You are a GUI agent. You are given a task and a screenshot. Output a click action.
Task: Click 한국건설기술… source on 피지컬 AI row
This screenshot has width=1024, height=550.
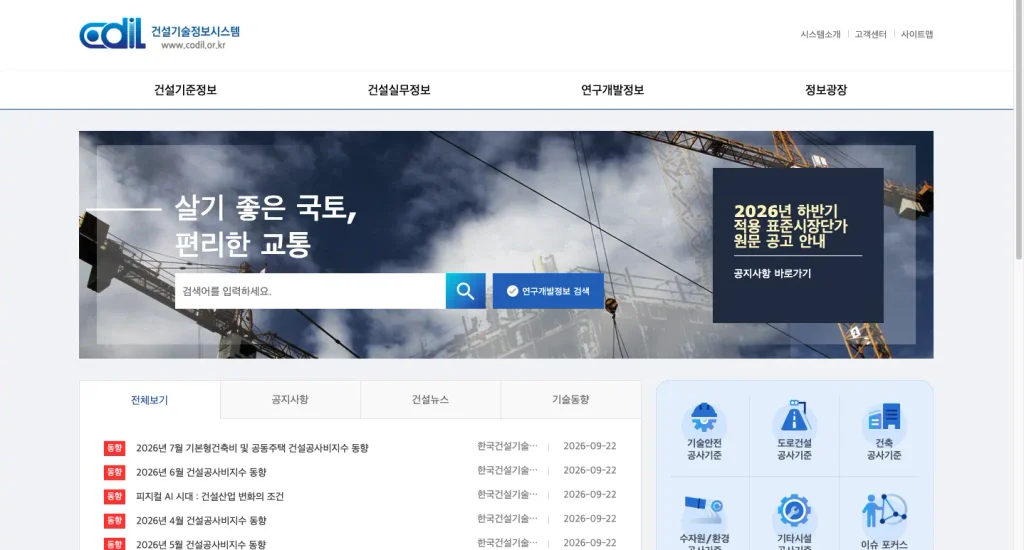coord(507,494)
